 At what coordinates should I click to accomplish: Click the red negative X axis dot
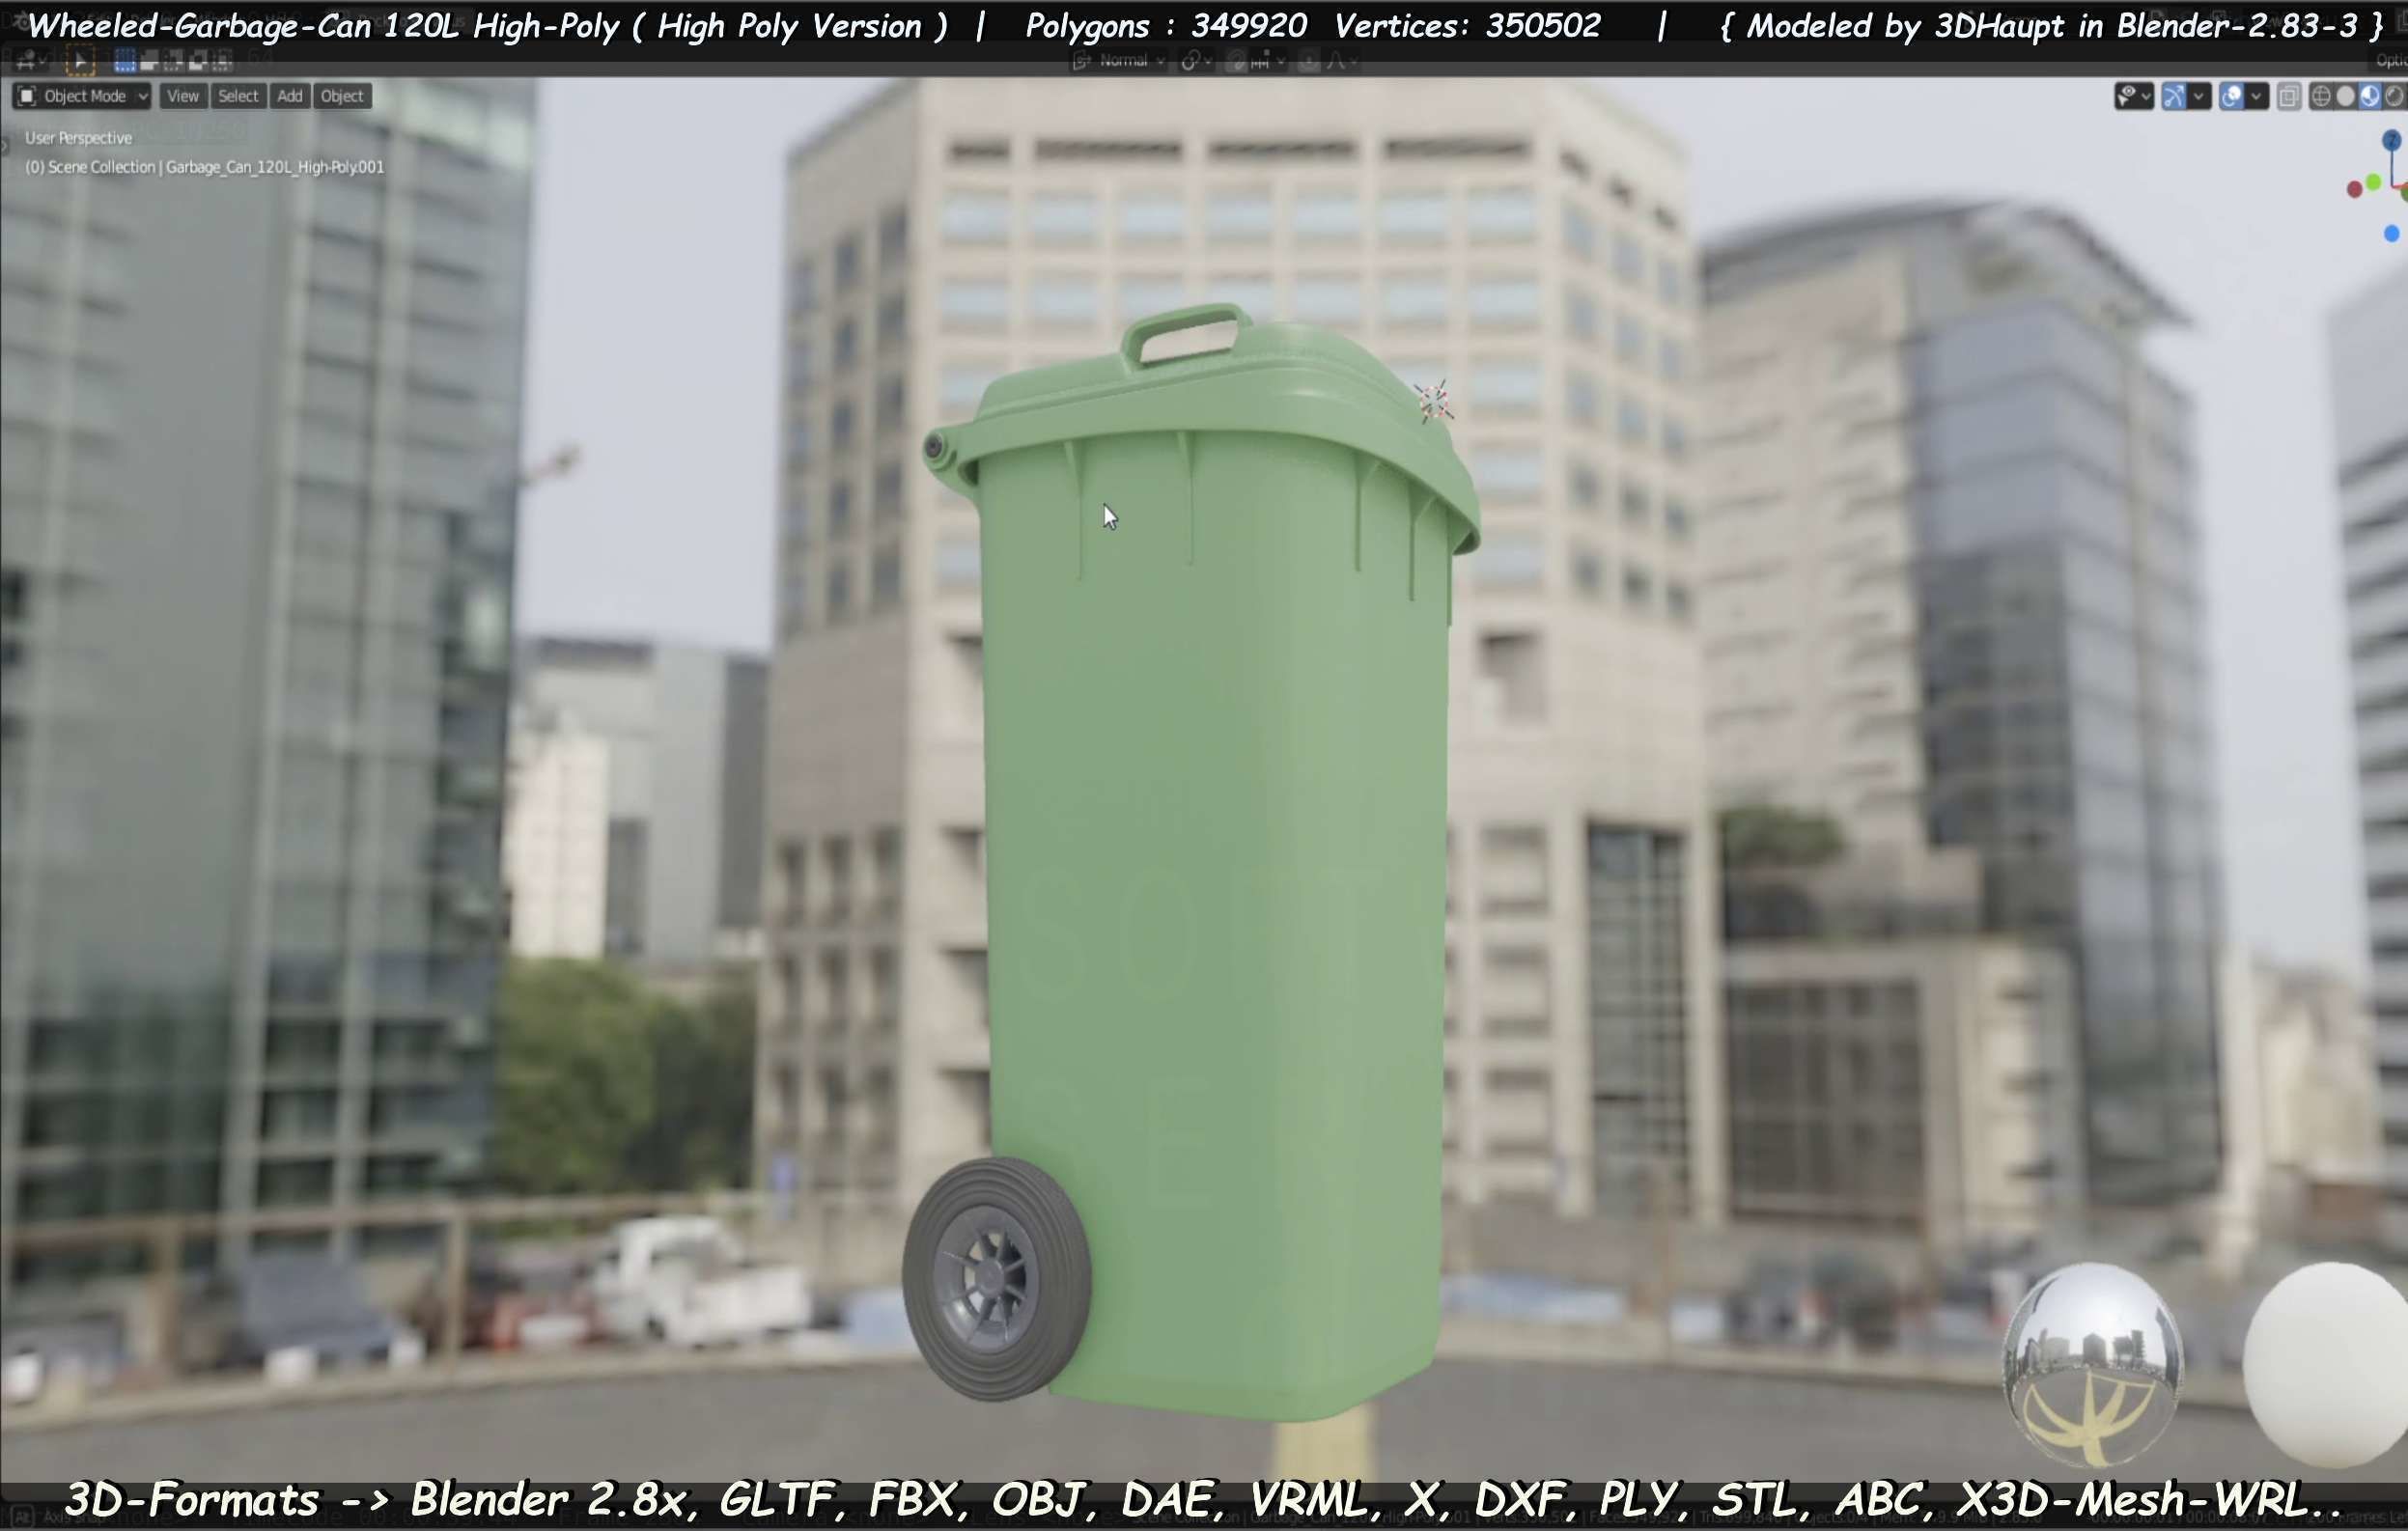pos(2355,189)
